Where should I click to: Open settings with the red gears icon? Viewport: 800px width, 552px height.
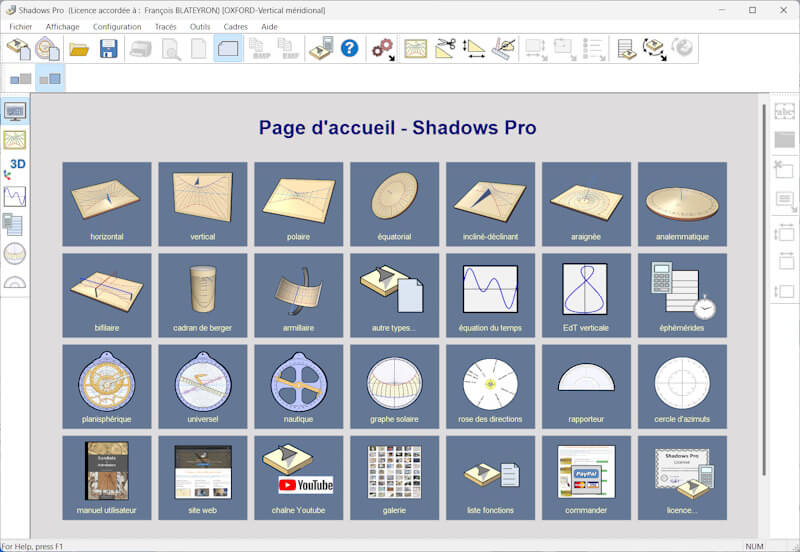[383, 49]
